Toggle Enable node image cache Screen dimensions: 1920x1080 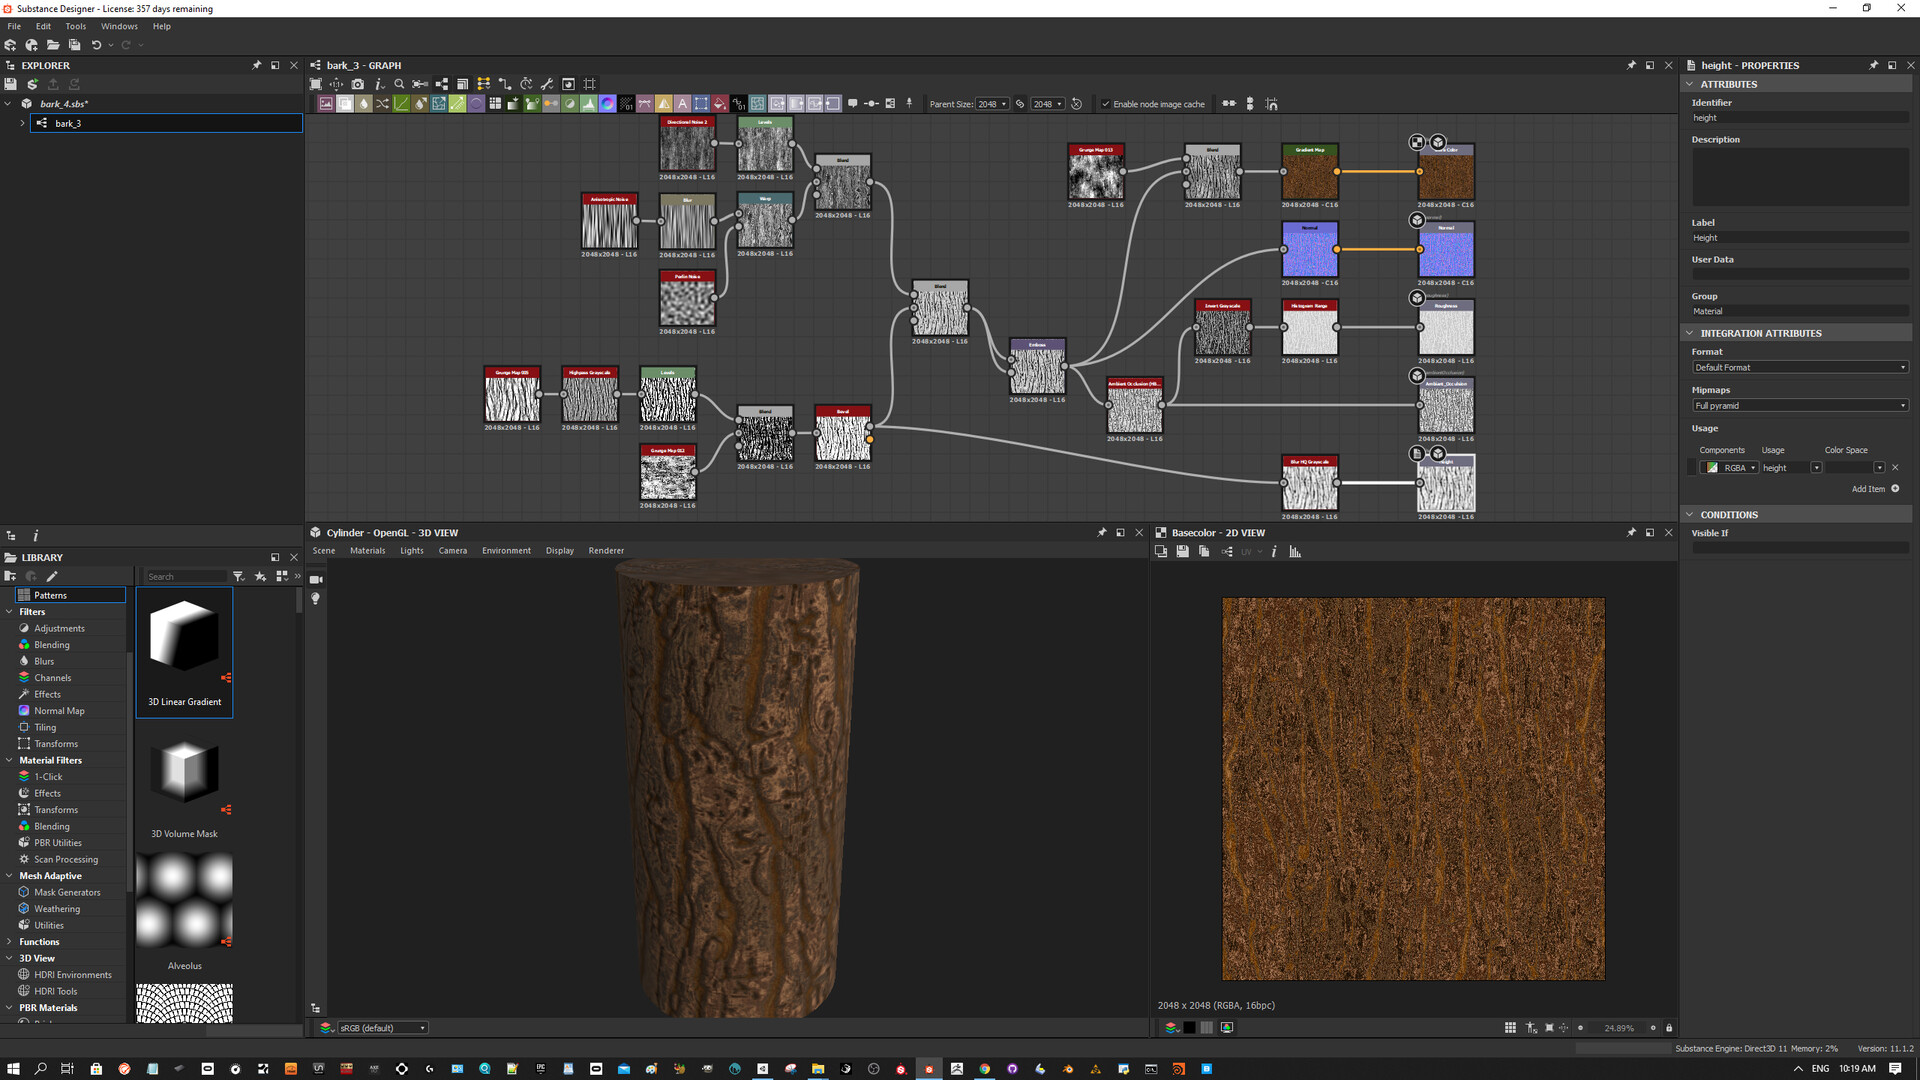pos(1106,104)
